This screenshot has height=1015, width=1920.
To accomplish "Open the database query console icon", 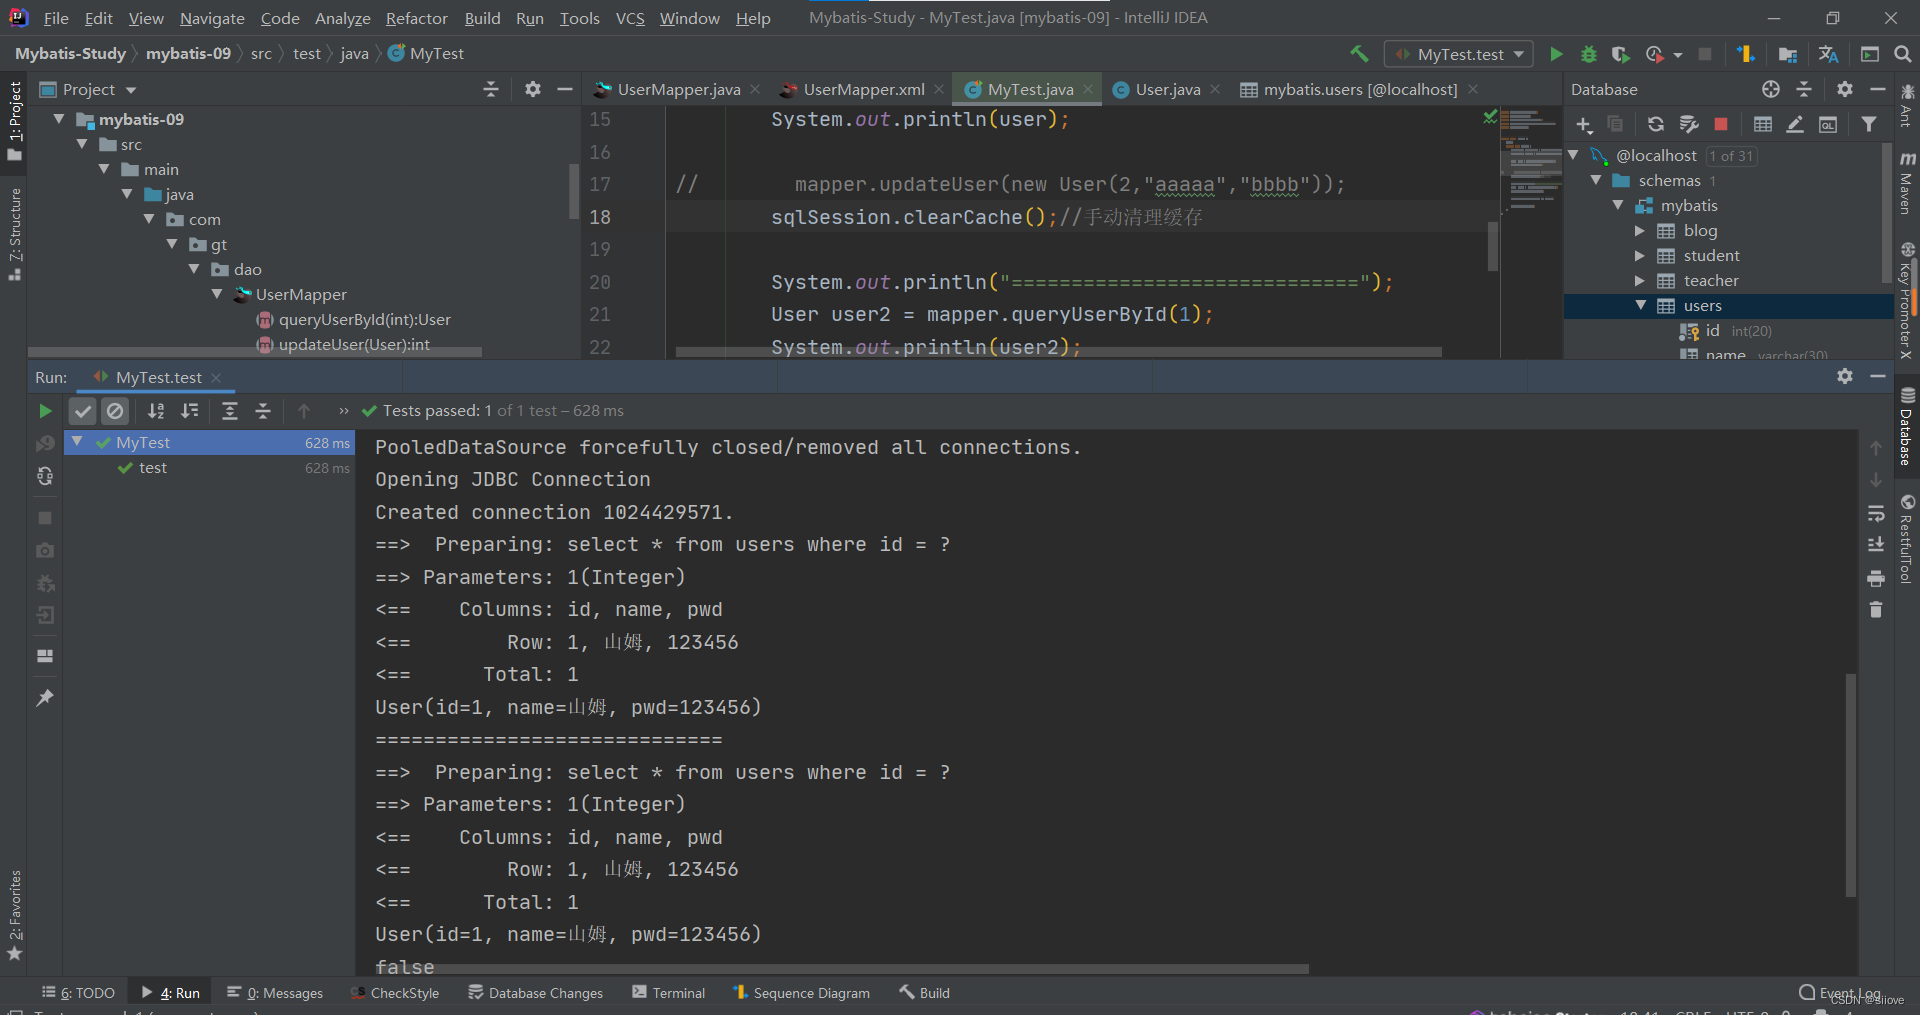I will point(1828,124).
